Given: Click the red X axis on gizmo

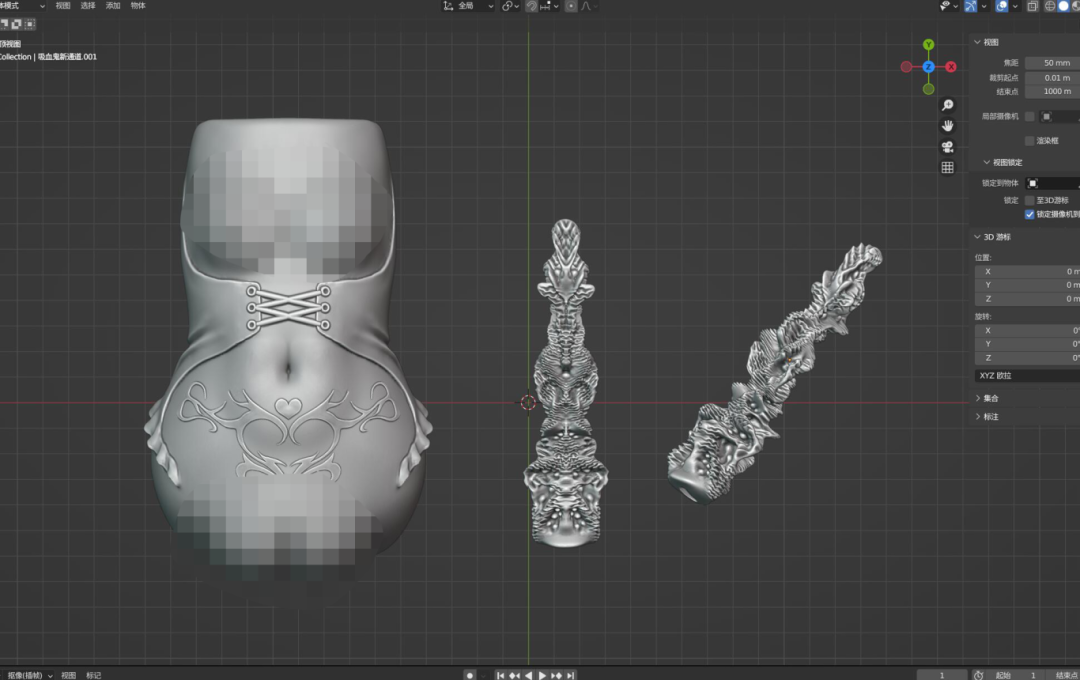Looking at the screenshot, I should pos(950,67).
